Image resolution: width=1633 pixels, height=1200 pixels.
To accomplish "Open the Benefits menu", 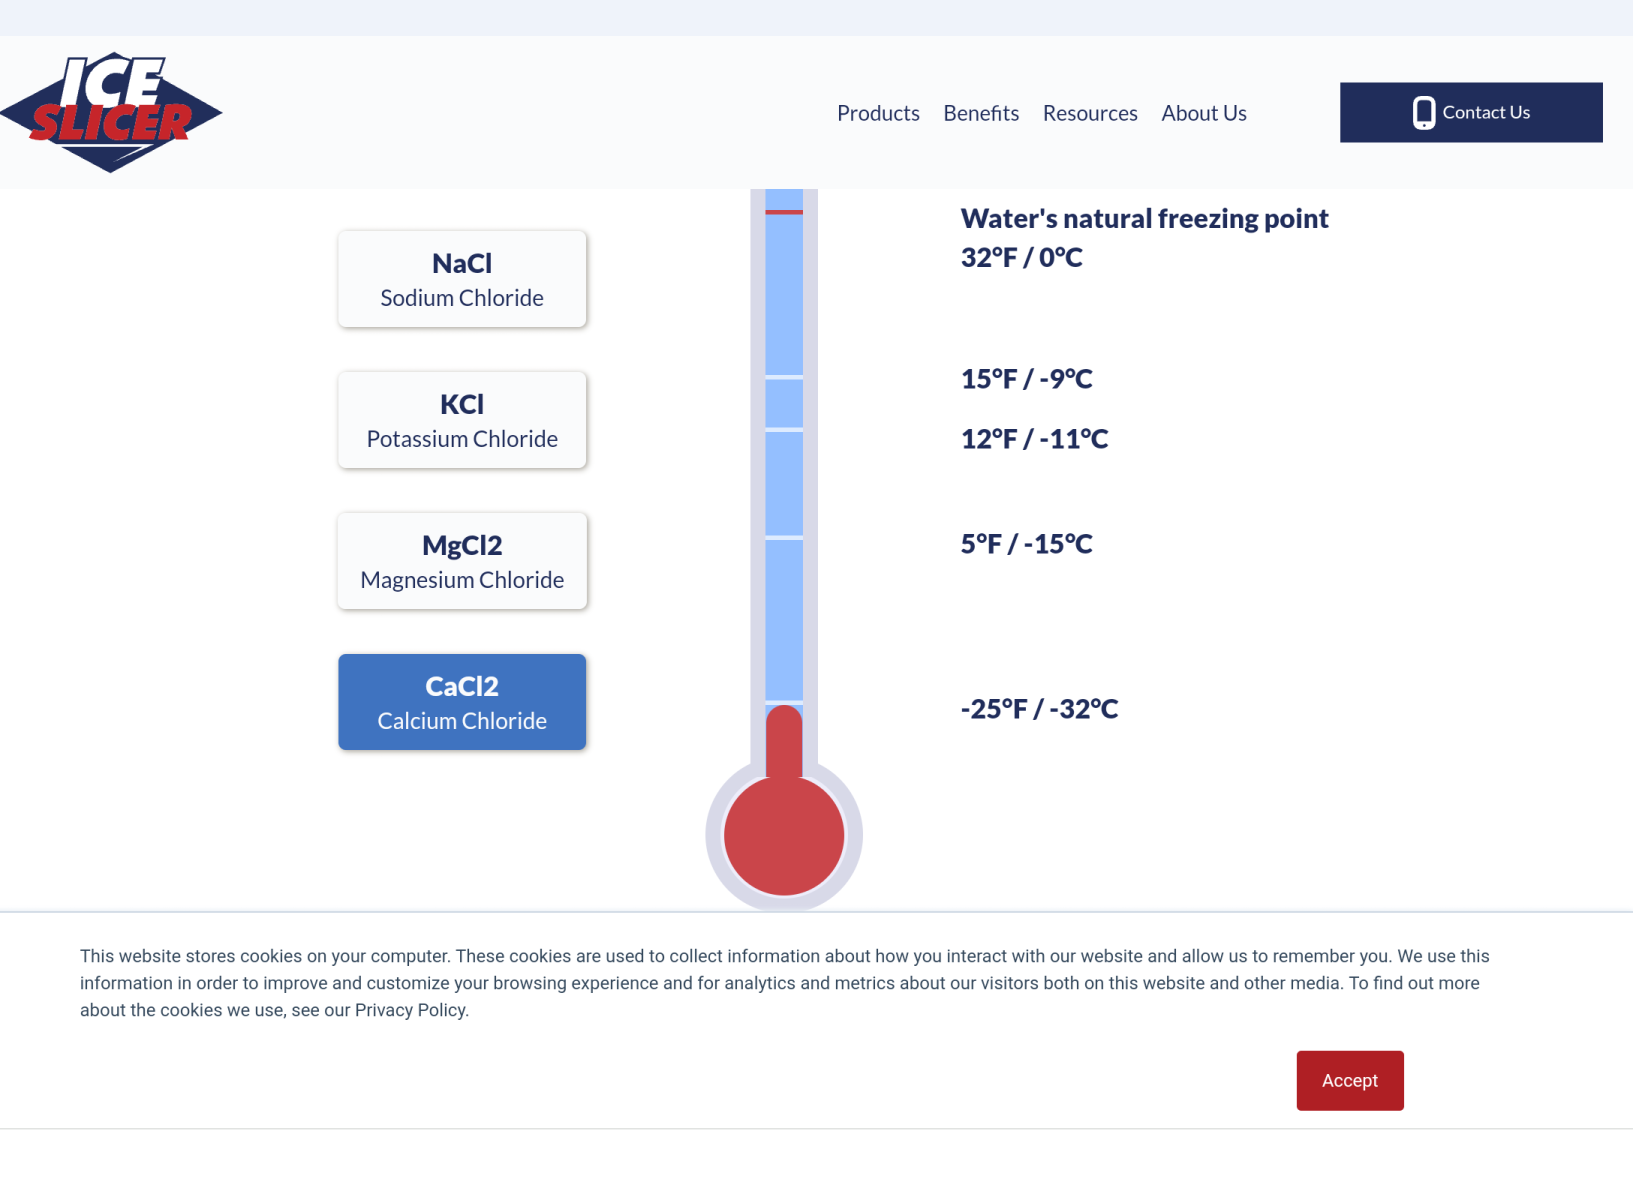I will click(981, 113).
